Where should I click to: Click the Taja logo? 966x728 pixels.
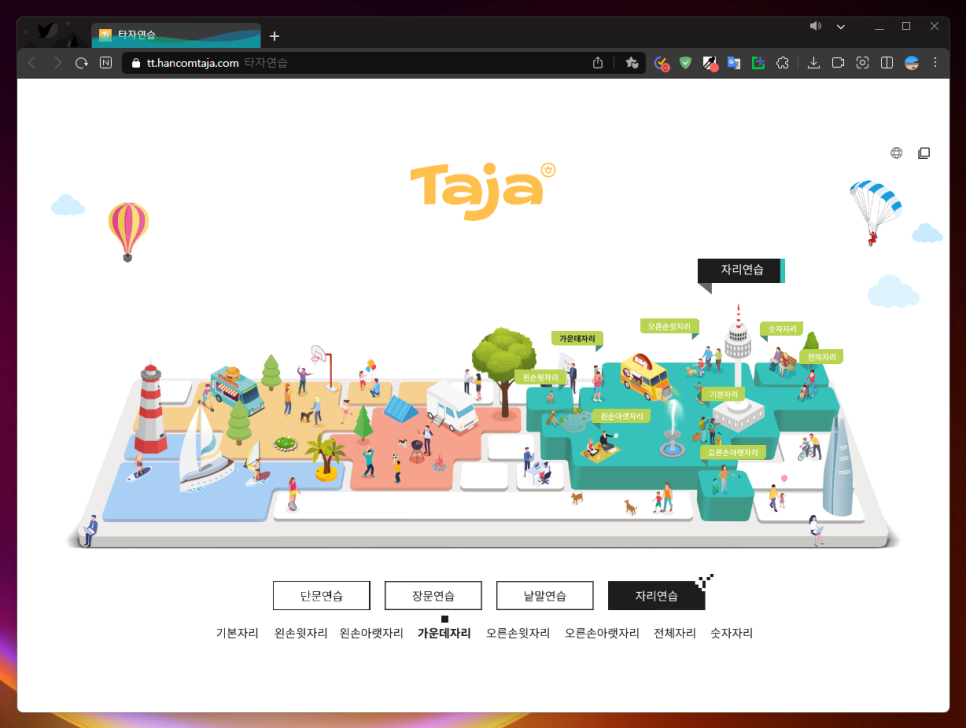click(482, 191)
